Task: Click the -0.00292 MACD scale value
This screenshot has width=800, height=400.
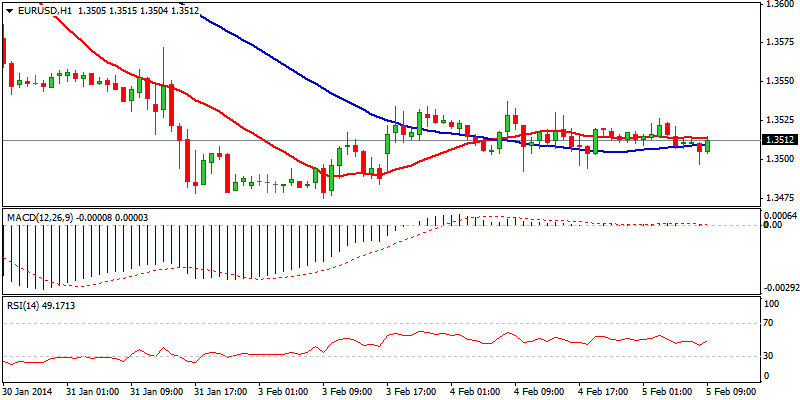Action: (x=780, y=288)
